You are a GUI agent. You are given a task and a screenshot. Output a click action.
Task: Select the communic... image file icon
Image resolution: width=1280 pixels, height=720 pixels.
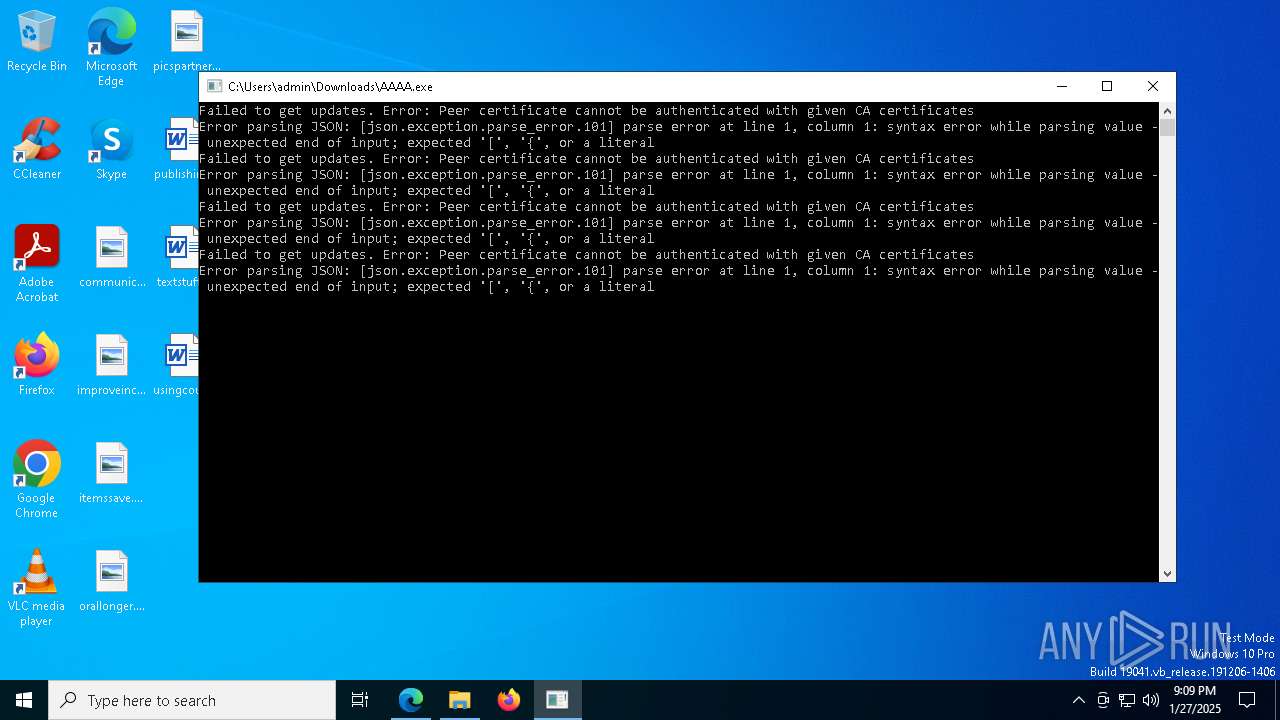click(x=112, y=257)
